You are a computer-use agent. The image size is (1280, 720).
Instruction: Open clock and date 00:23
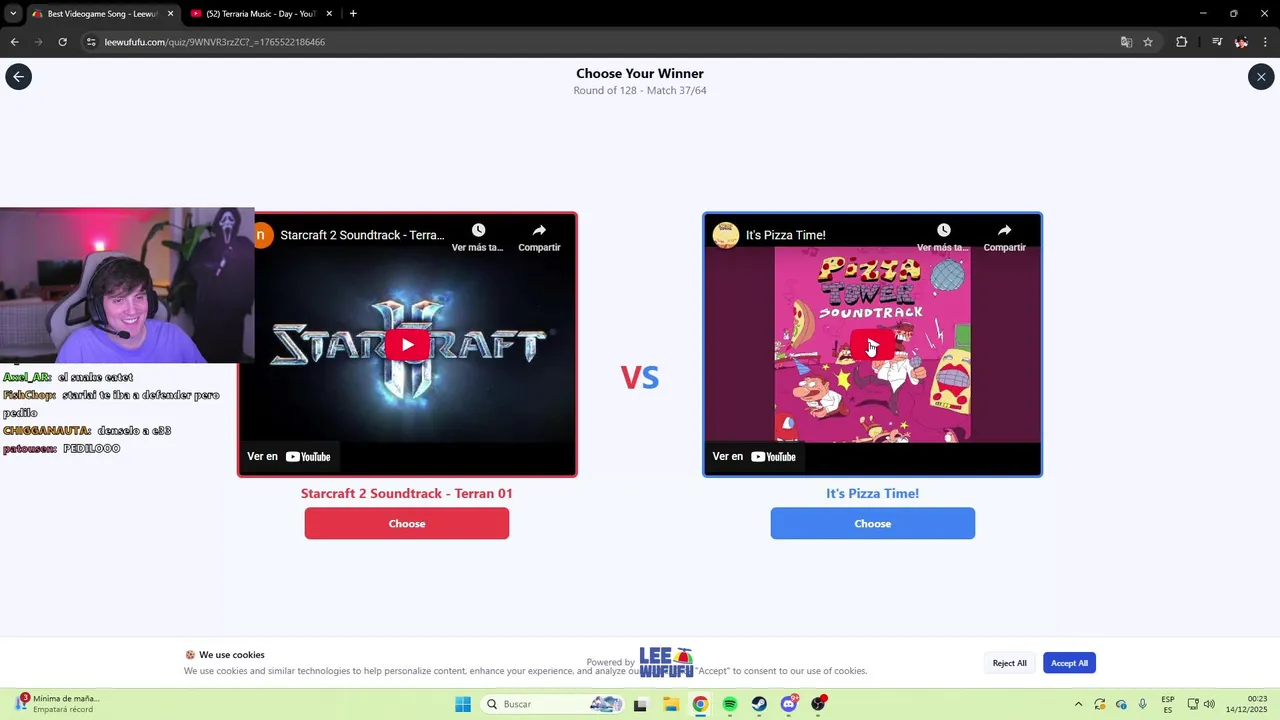point(1248,704)
